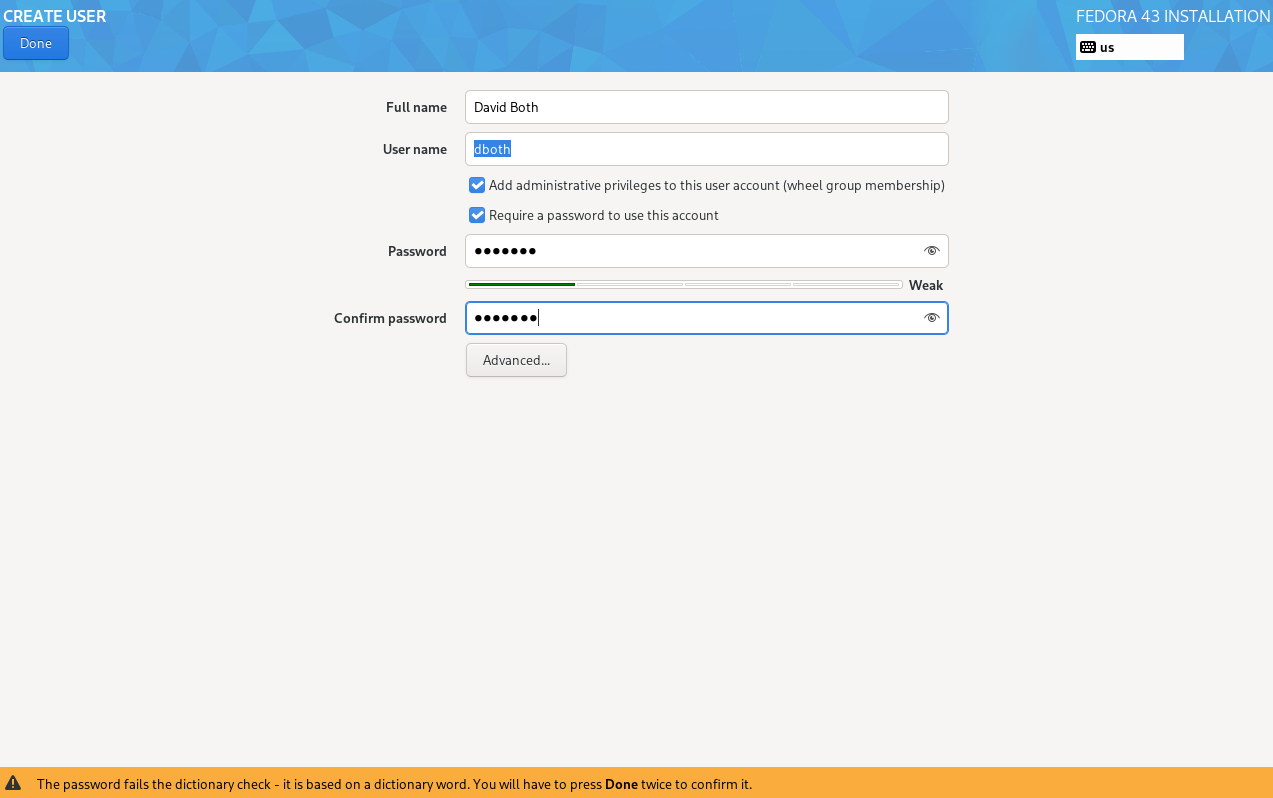Click the FEDORA 43 INSTALLATION title
Image resolution: width=1273 pixels, height=798 pixels.
(x=1172, y=16)
